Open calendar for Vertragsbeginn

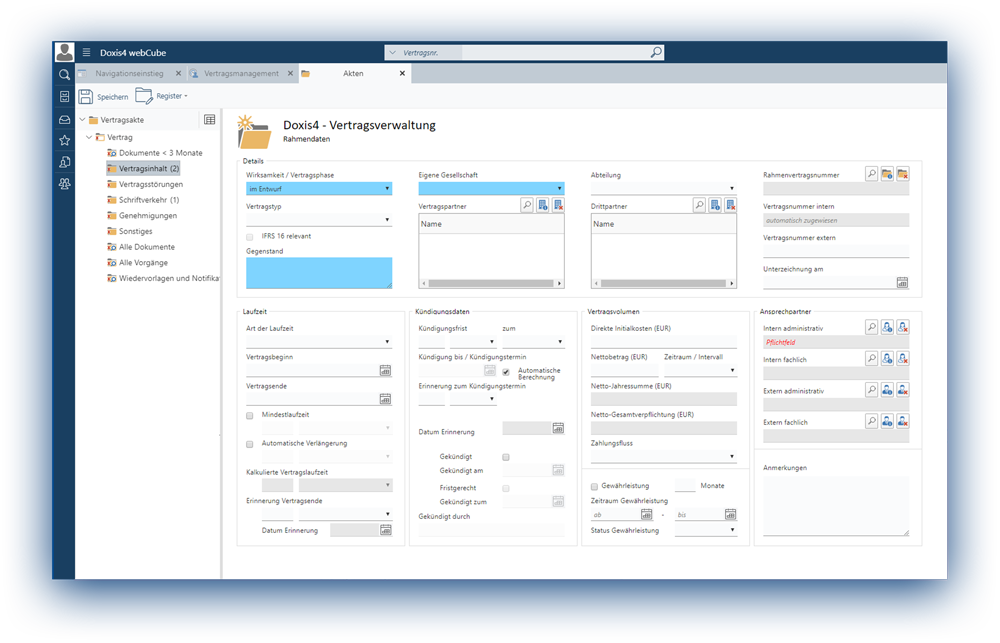click(x=385, y=370)
